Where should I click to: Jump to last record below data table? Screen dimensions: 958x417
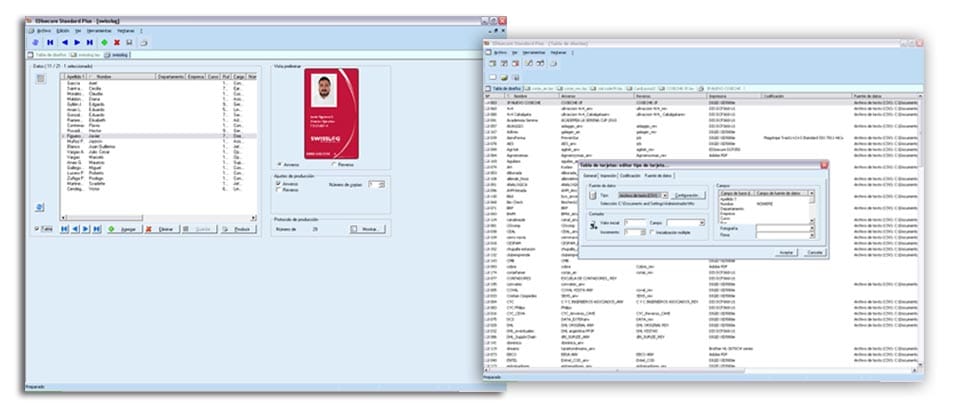pyautogui.click(x=96, y=229)
